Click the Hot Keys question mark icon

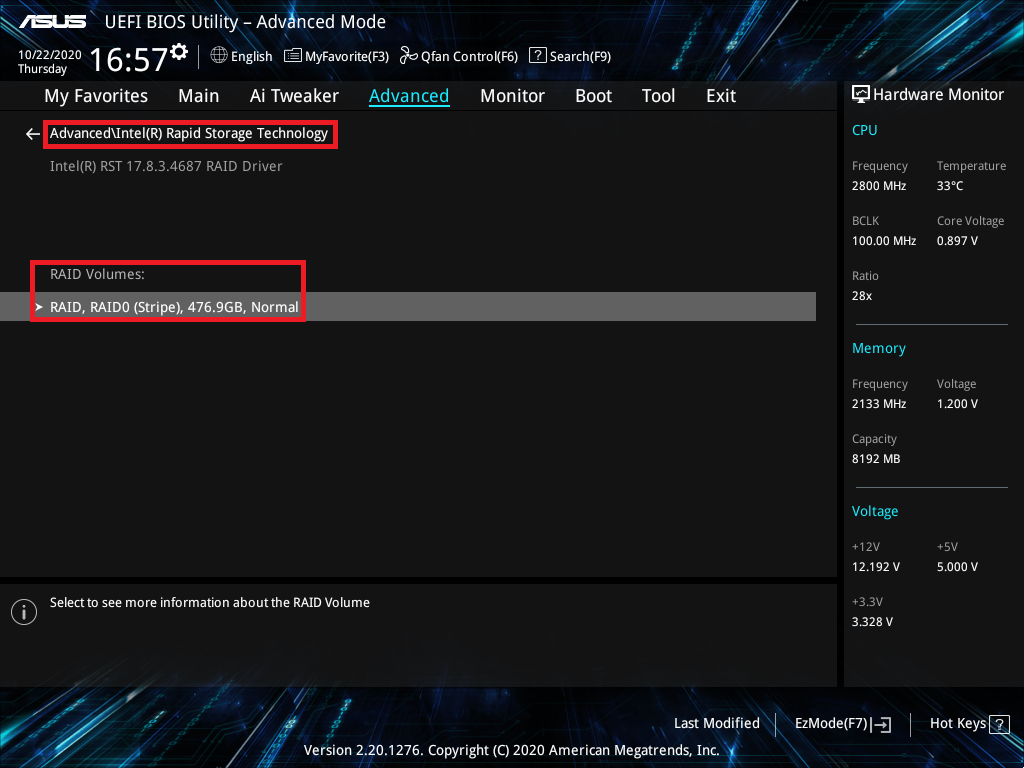click(x=999, y=724)
